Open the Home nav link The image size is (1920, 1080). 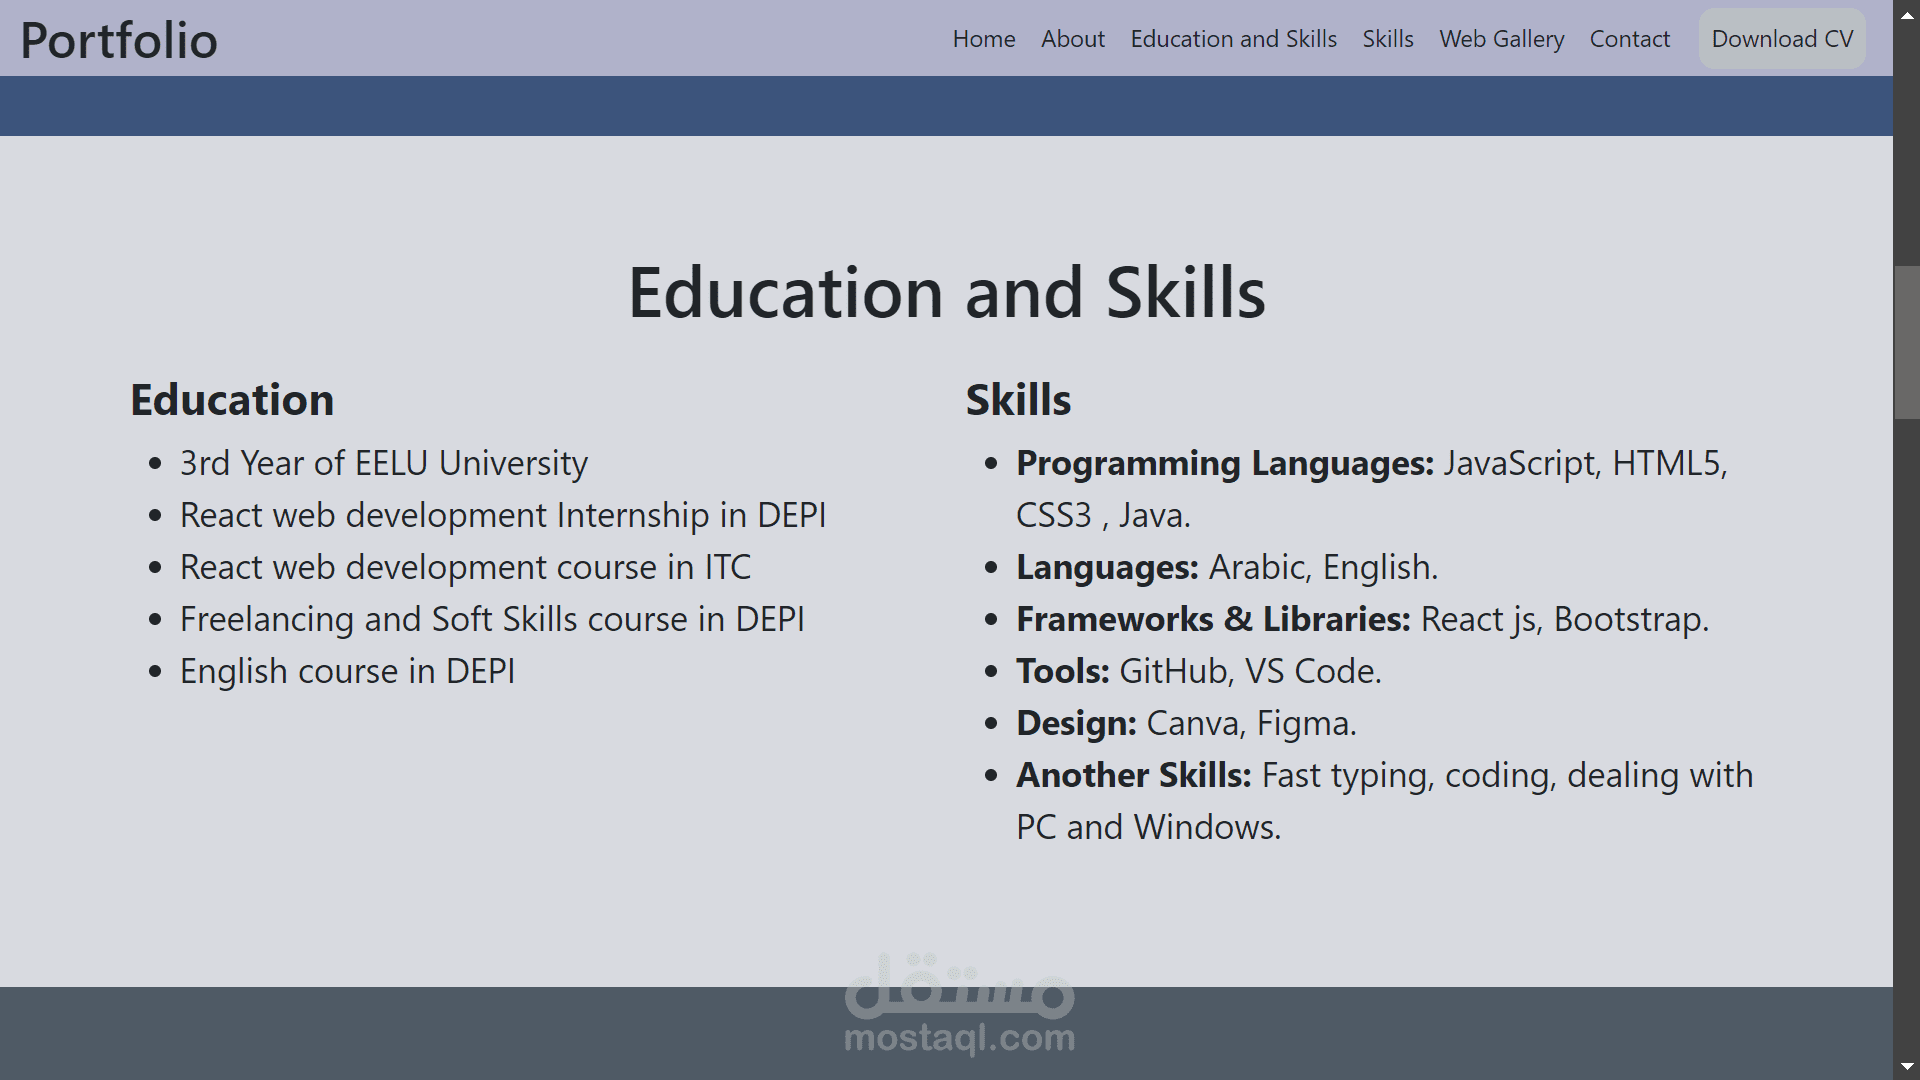(983, 39)
